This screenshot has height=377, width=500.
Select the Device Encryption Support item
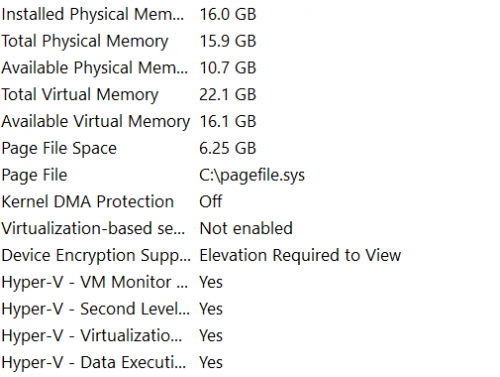click(x=250, y=256)
